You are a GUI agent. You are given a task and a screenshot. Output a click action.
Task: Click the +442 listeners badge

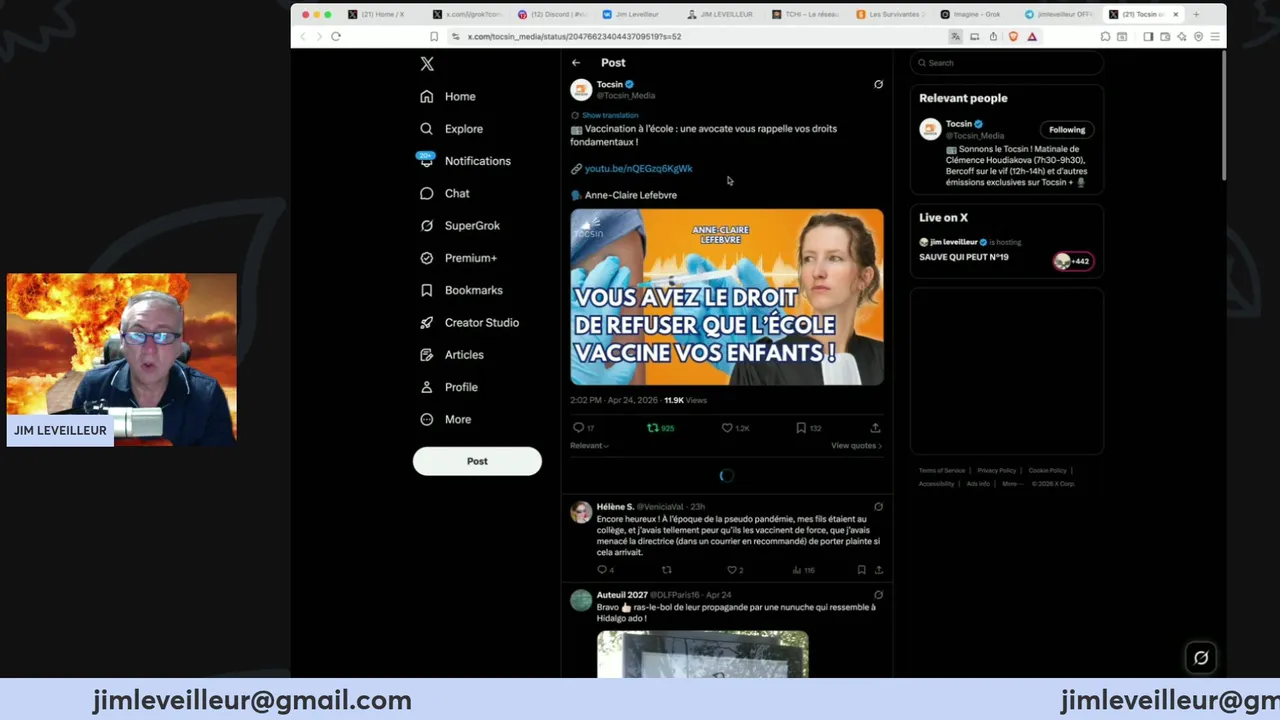[1073, 261]
